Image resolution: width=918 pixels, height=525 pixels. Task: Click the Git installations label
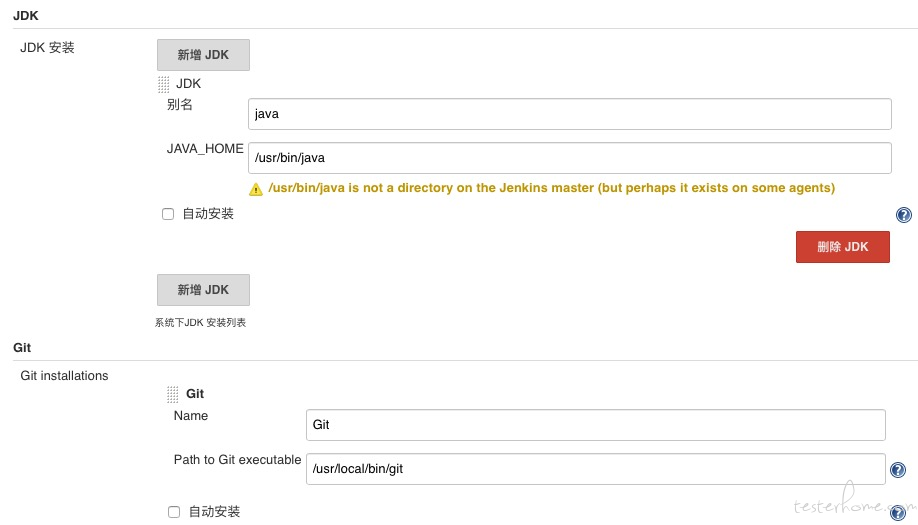pyautogui.click(x=64, y=376)
